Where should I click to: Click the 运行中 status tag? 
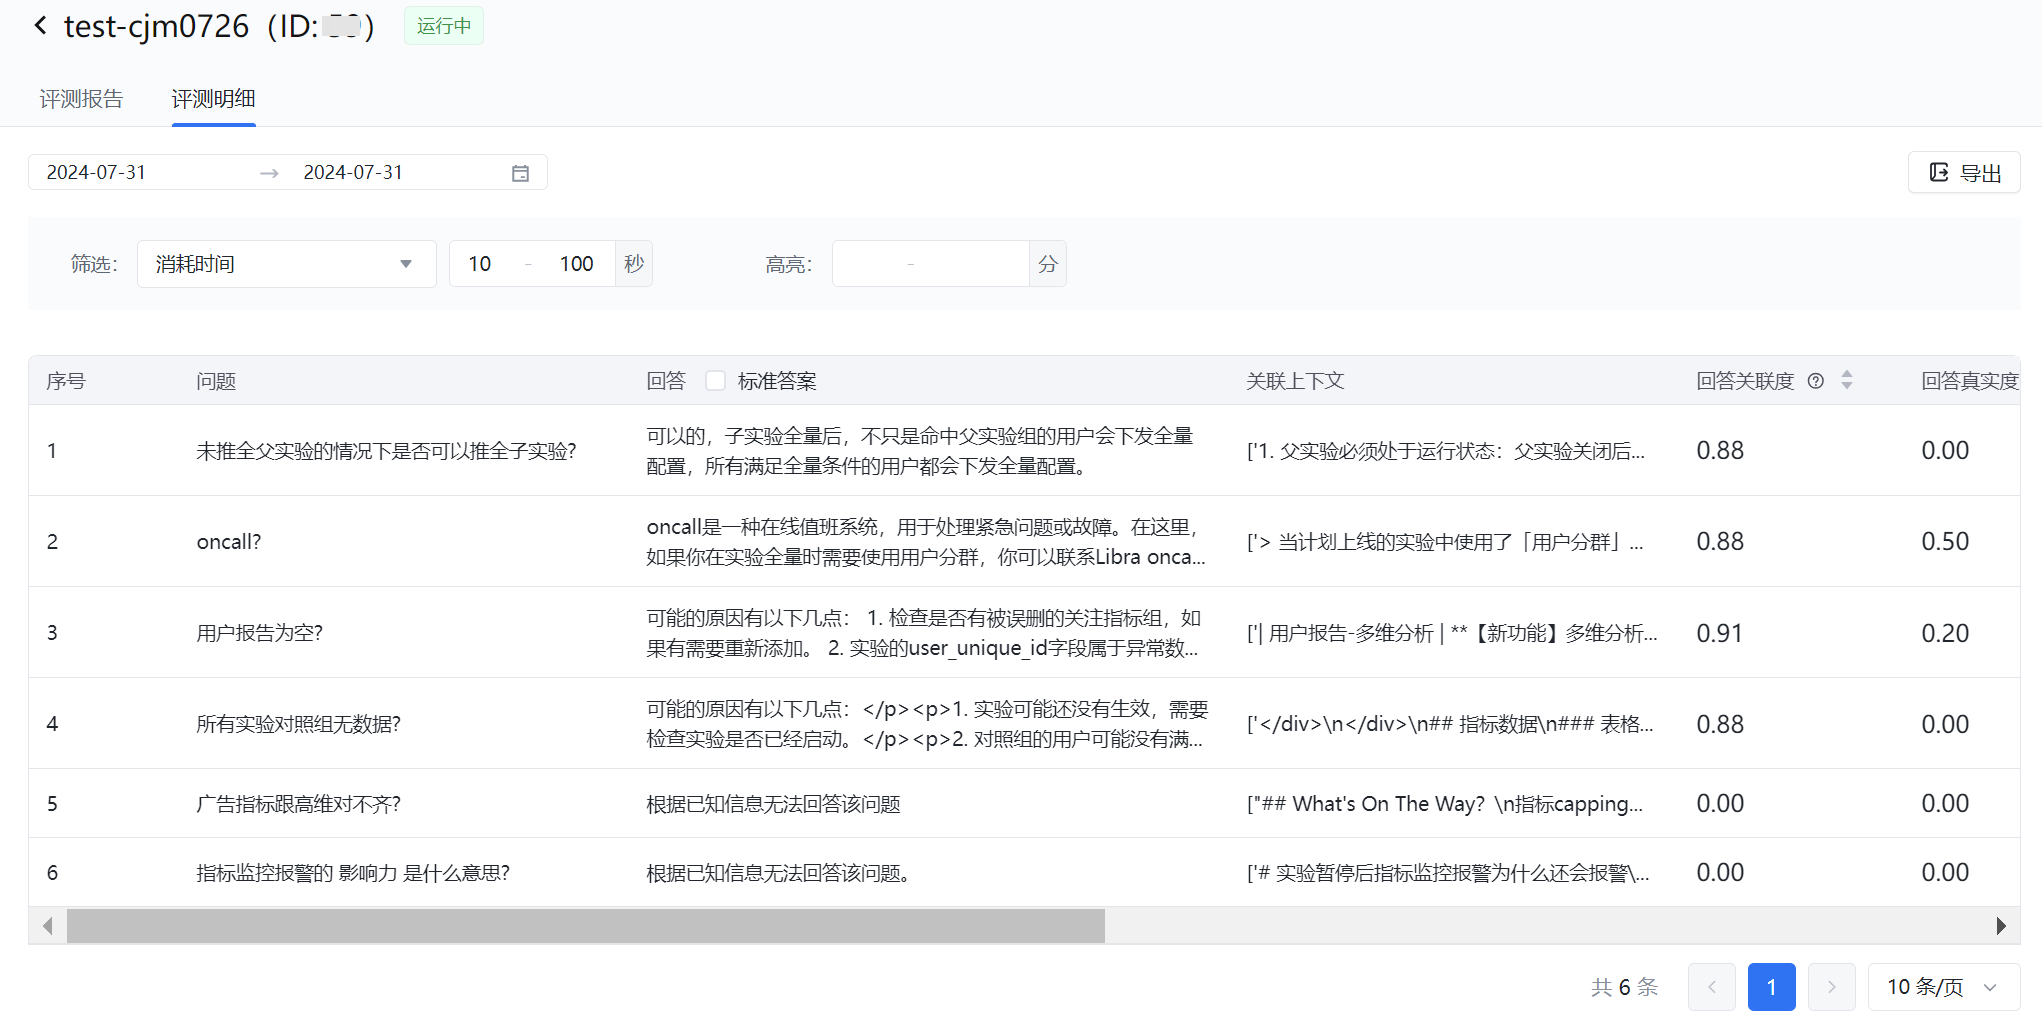coord(444,26)
